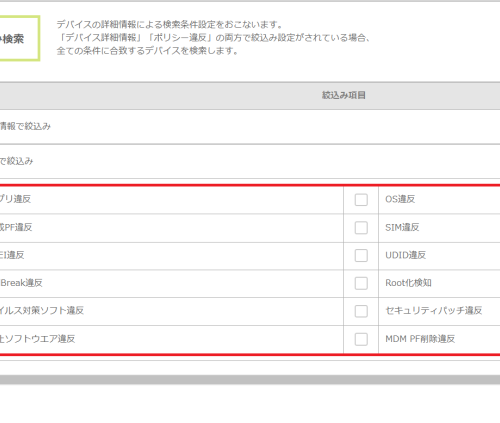Click the セキュリティパッチ違反 label

[x=434, y=311]
